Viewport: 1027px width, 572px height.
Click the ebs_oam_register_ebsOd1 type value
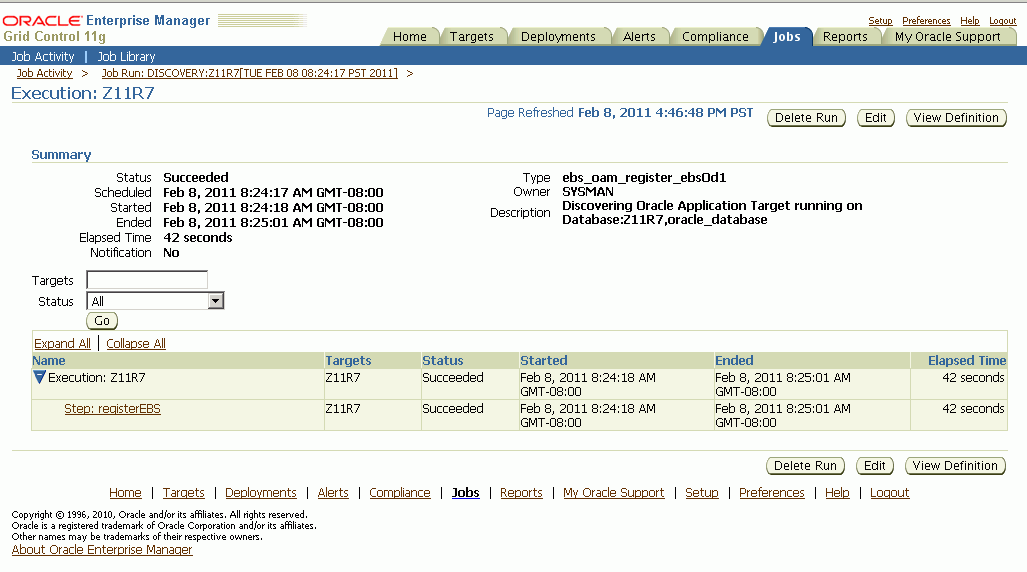(x=644, y=178)
